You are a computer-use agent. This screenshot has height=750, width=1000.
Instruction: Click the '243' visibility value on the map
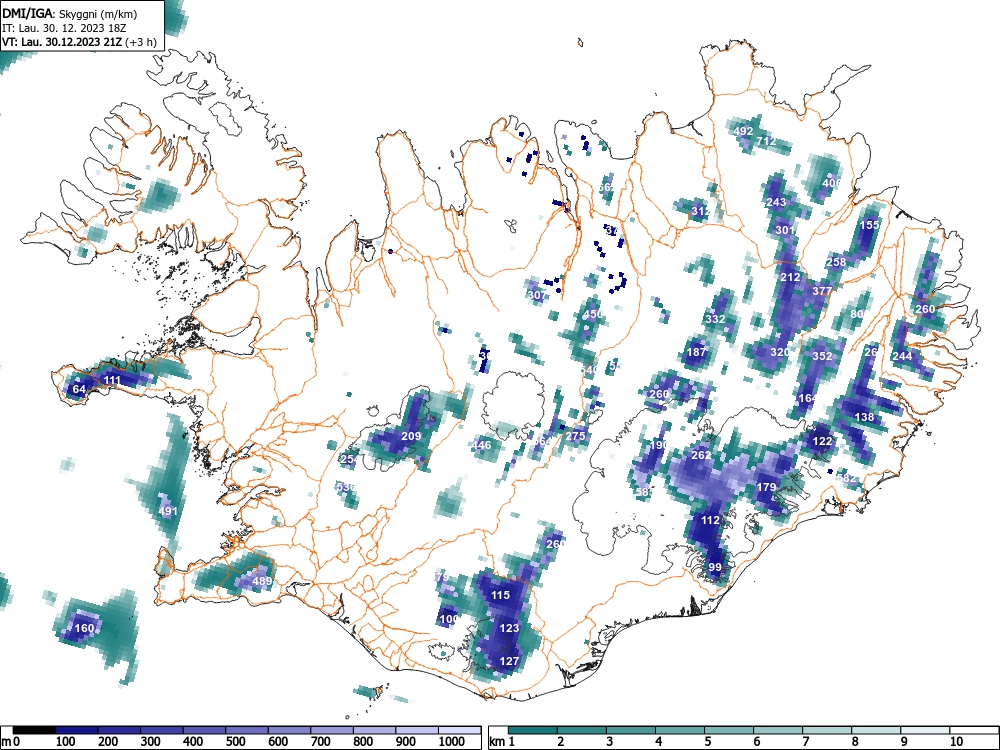point(776,203)
